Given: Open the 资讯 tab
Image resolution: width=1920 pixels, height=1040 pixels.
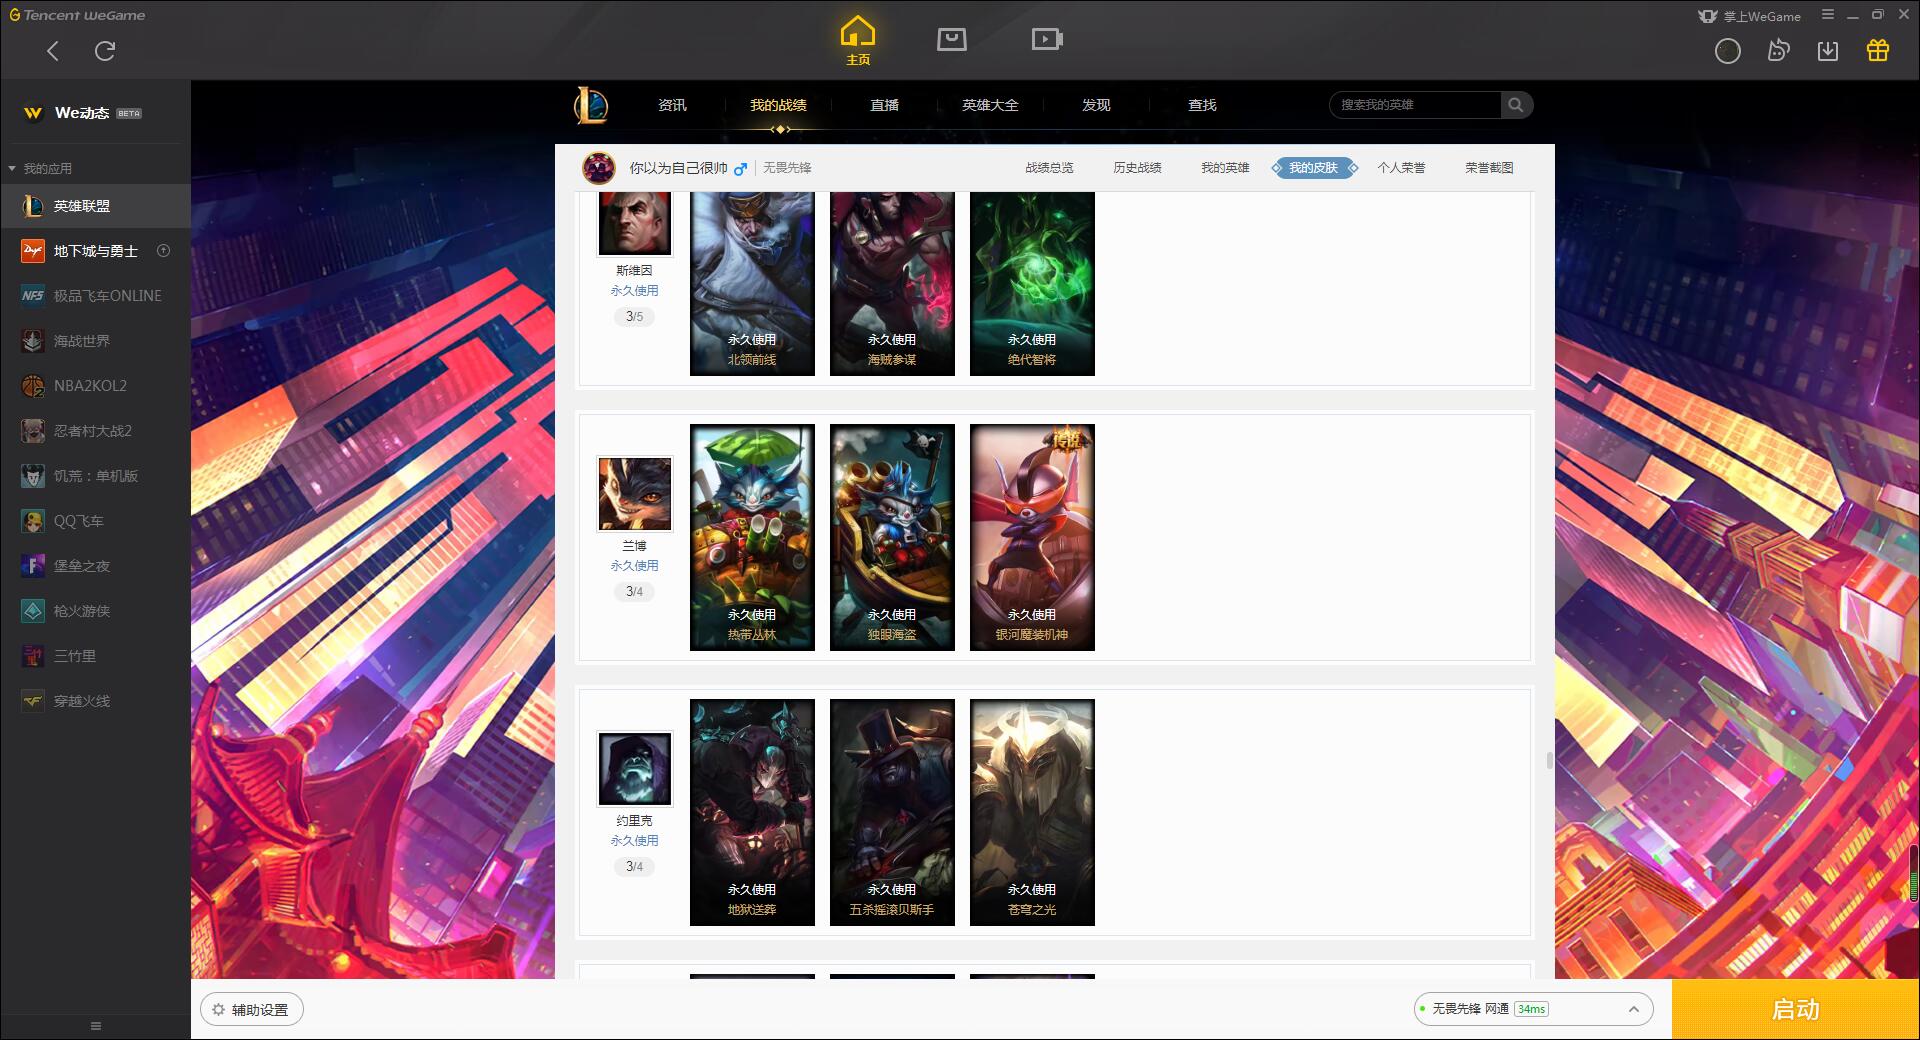Looking at the screenshot, I should pos(672,105).
